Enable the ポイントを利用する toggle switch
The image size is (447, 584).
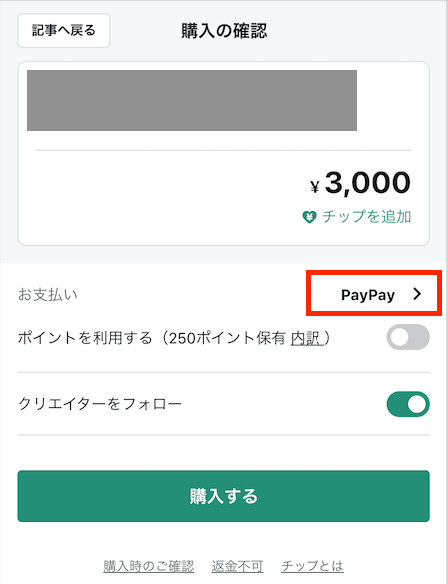408,337
